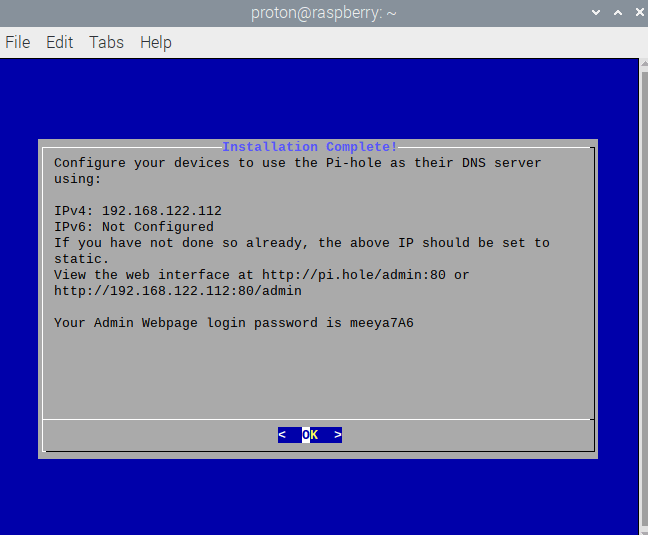This screenshot has height=535, width=648.
Task: Open the Tabs menu
Action: pos(106,42)
